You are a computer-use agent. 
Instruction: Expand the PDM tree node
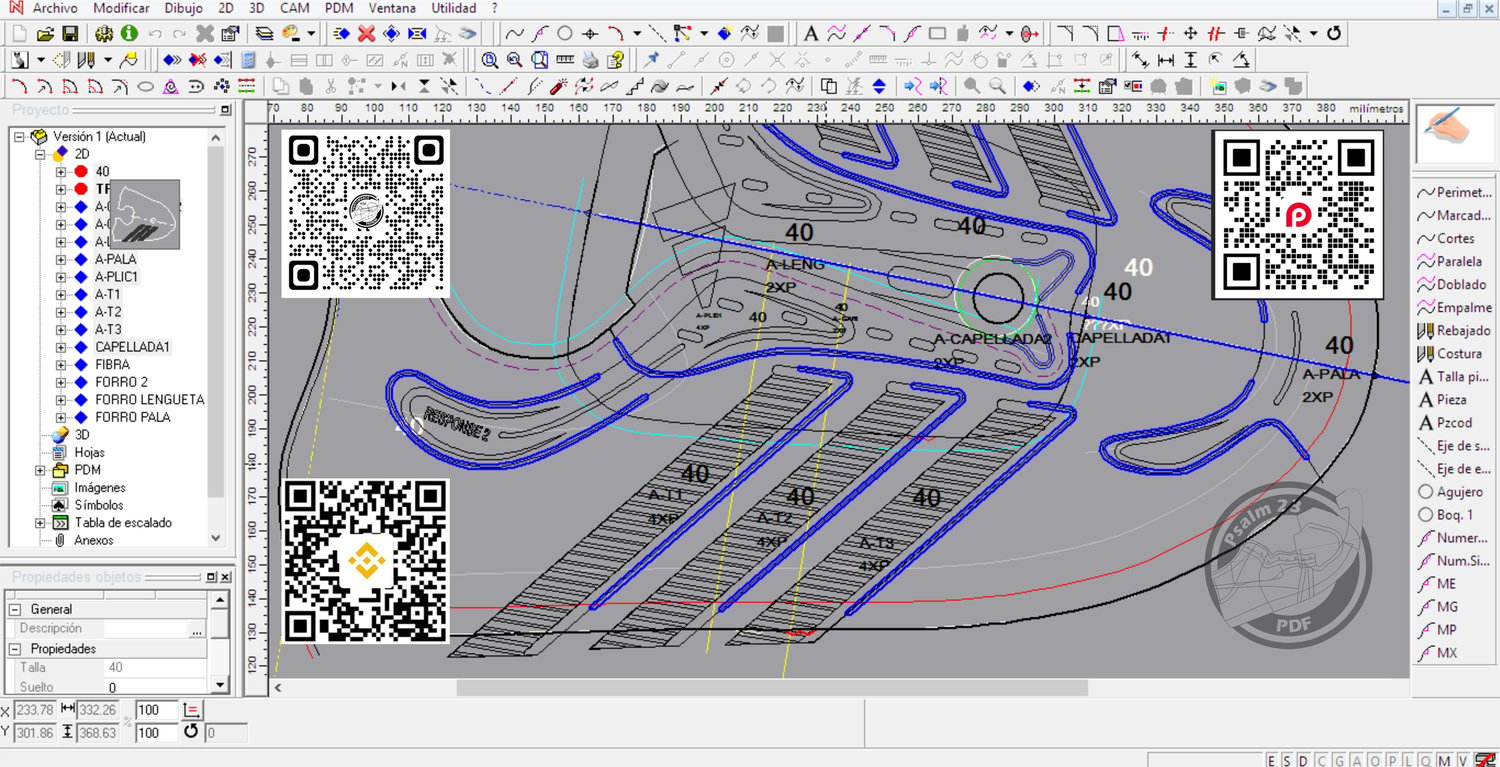[40, 470]
